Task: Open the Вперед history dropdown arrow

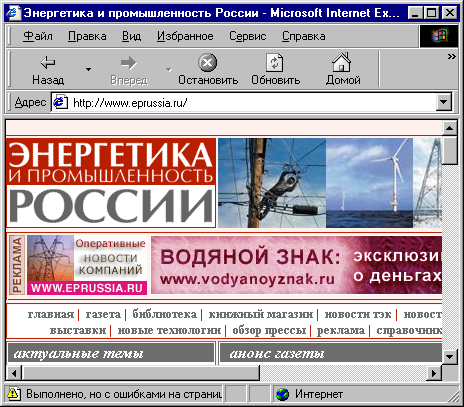Action: pos(169,69)
